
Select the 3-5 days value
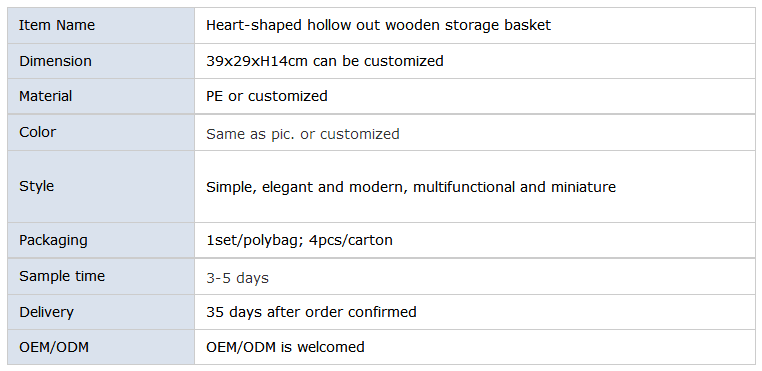tap(237, 278)
